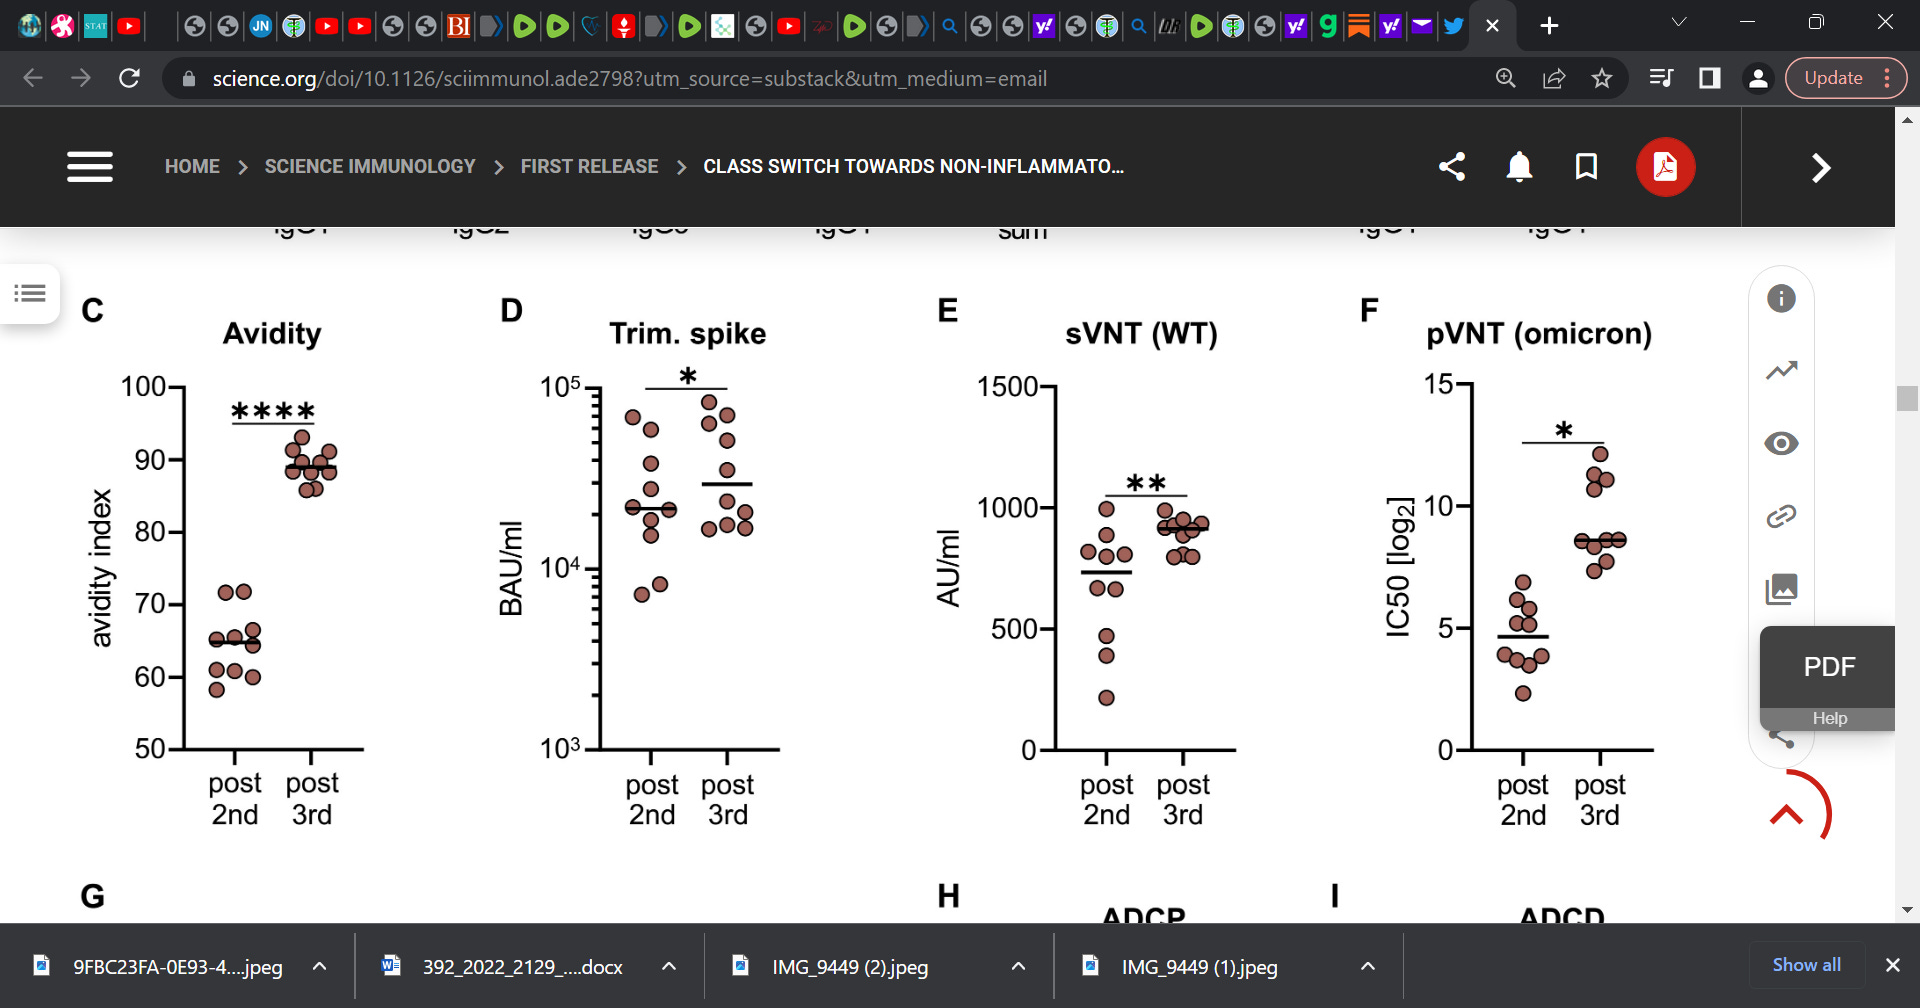Viewport: 1920px width, 1008px height.
Task: Star this page as a favorite
Action: [x=1602, y=78]
